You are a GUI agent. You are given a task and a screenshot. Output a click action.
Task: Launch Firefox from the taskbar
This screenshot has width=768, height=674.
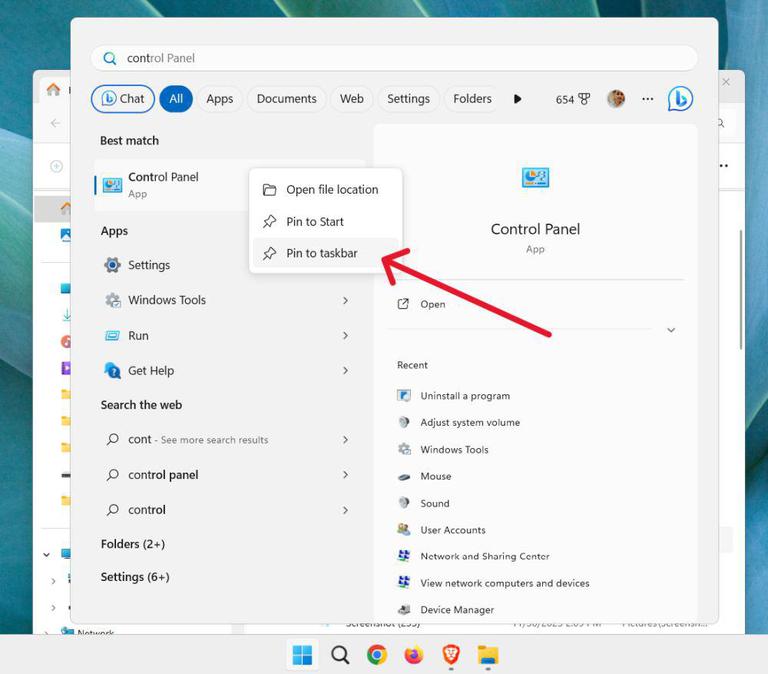[x=414, y=655]
